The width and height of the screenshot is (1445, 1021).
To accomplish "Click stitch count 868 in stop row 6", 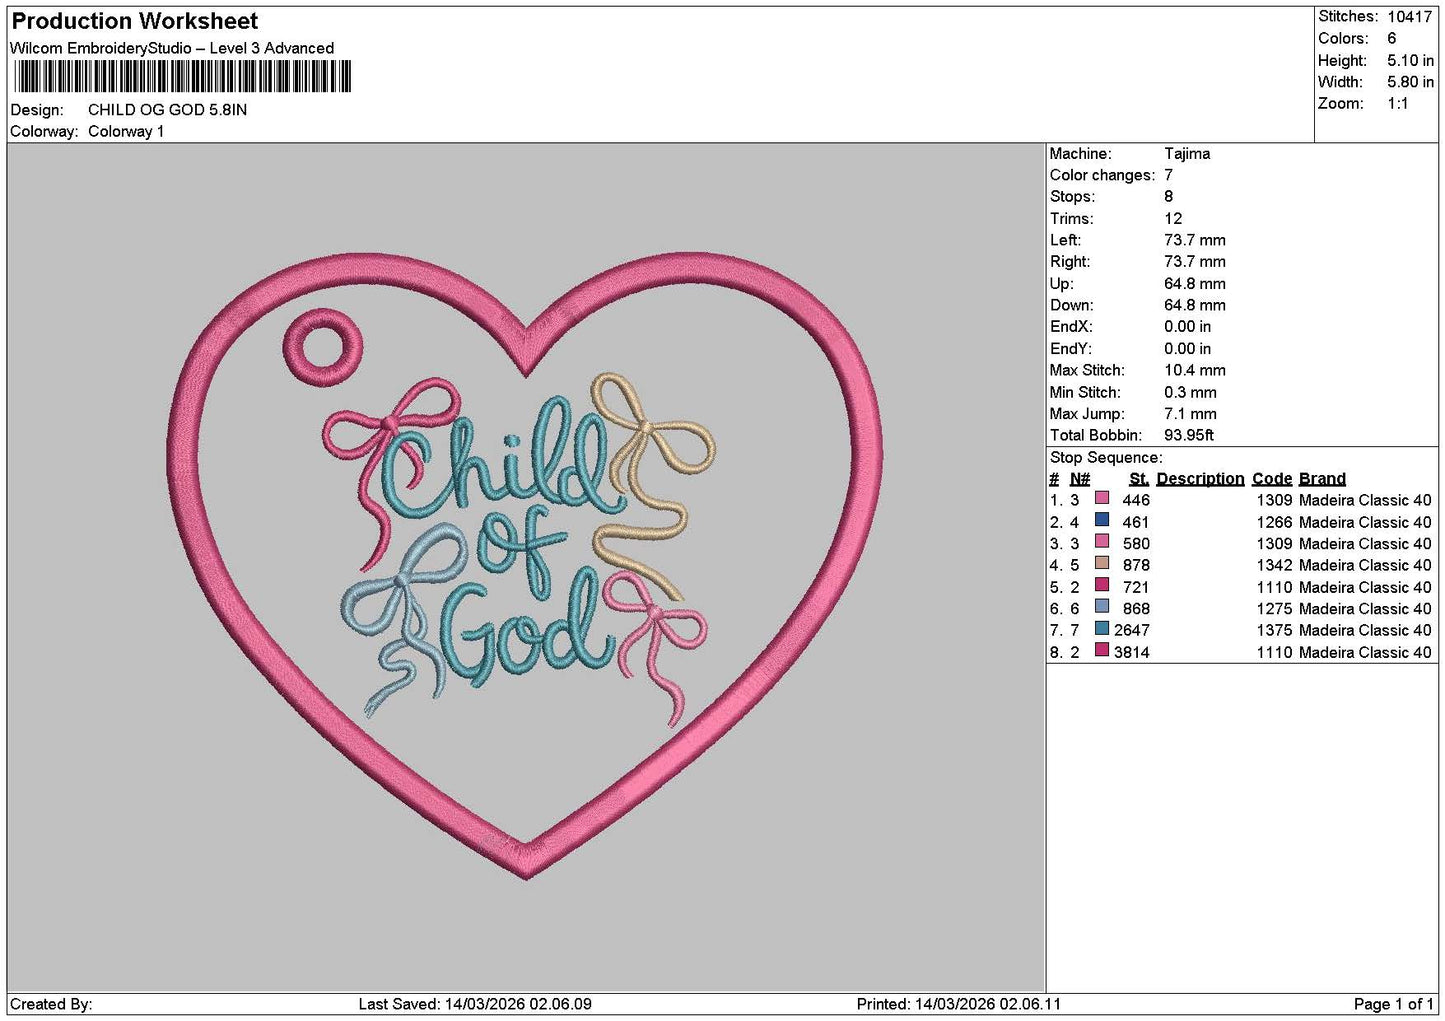I will point(1136,609).
